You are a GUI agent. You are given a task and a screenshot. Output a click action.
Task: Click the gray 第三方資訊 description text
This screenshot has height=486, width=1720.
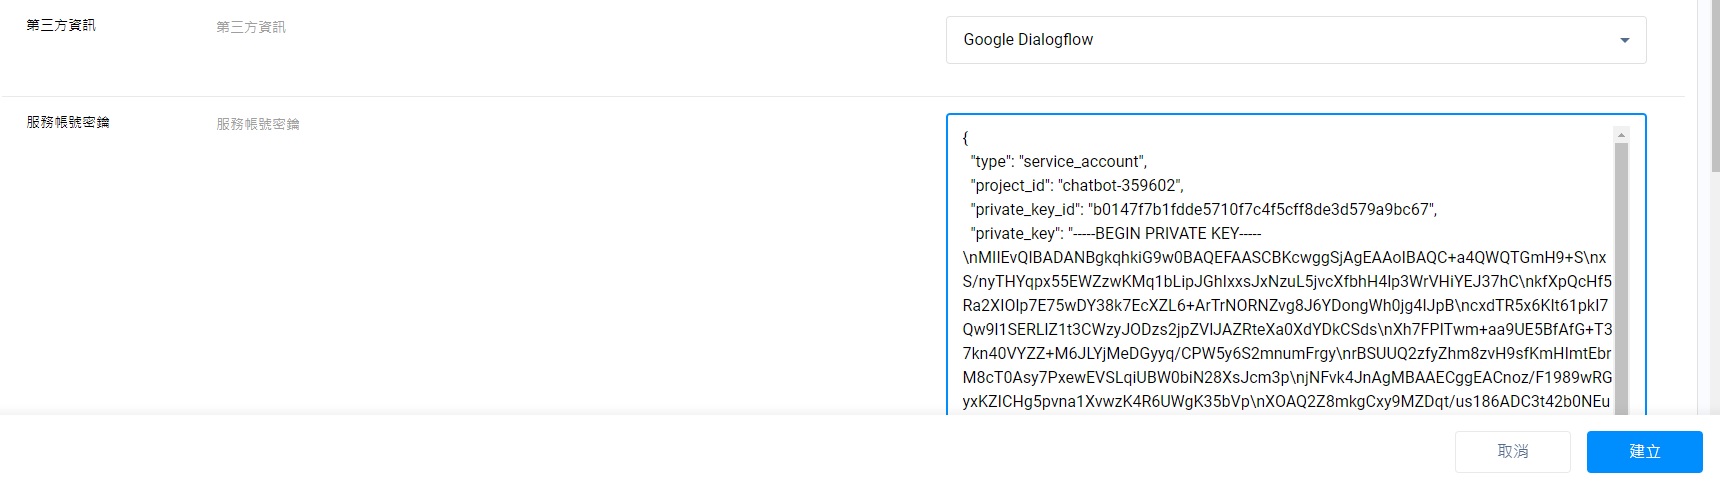coord(251,27)
